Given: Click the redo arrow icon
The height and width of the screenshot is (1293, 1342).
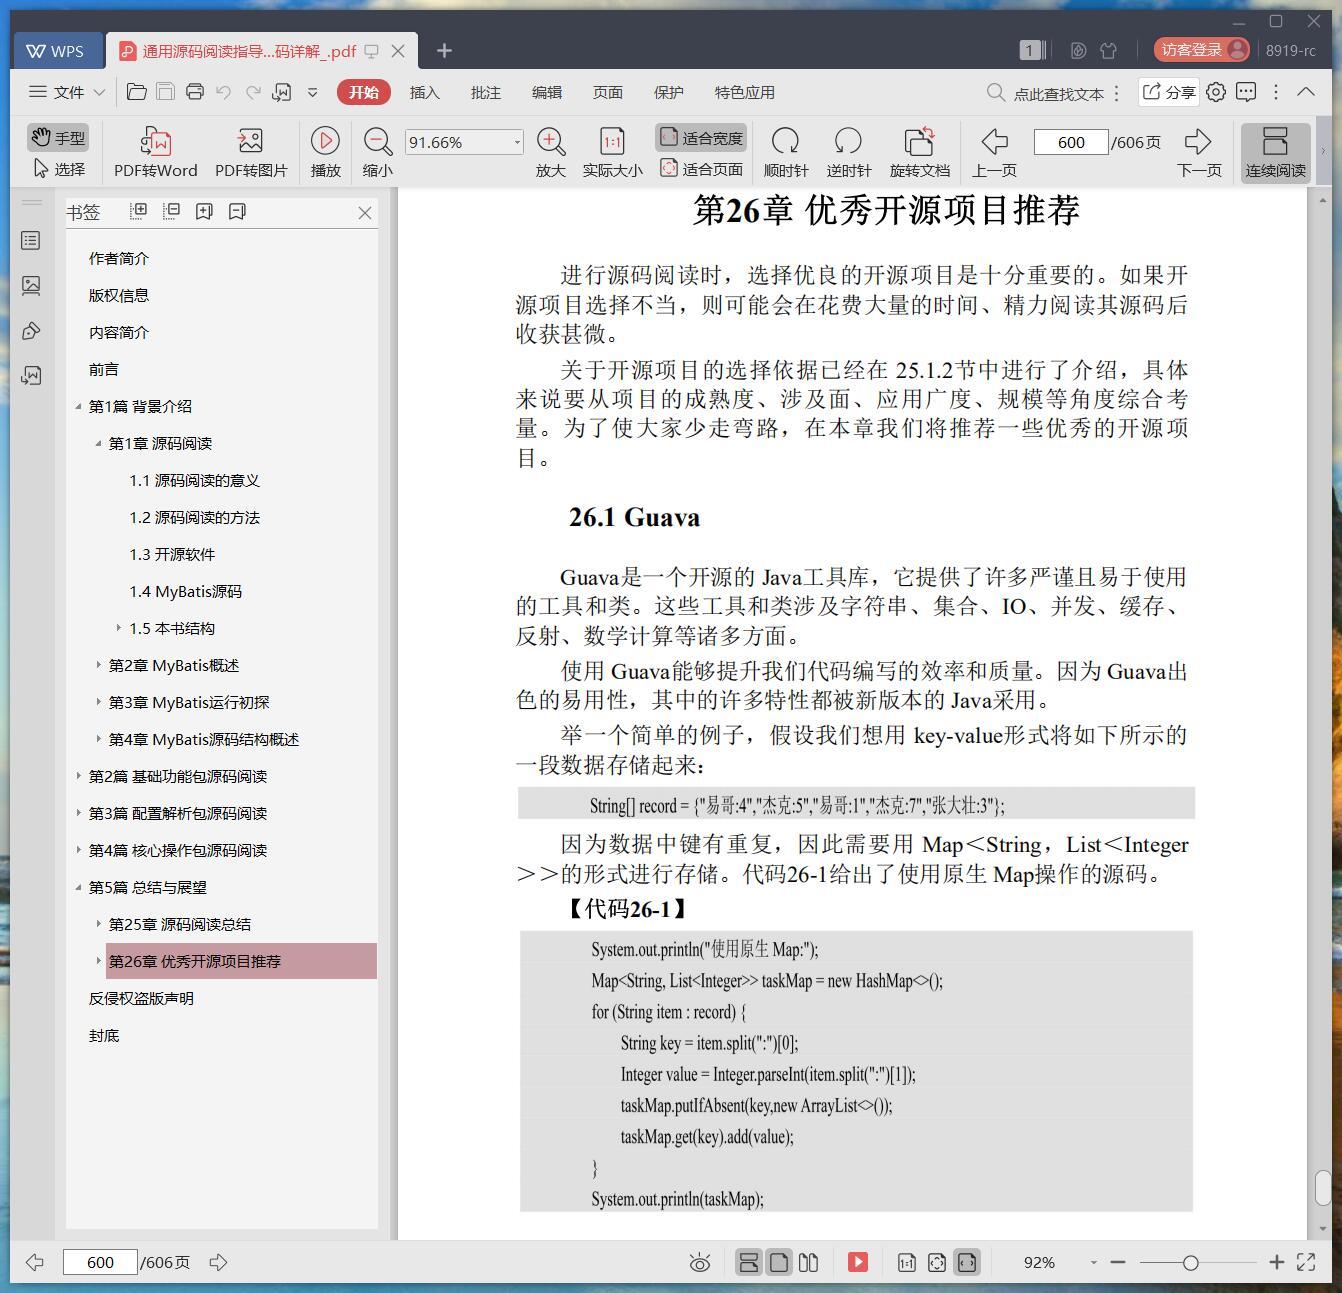Looking at the screenshot, I should (x=253, y=92).
